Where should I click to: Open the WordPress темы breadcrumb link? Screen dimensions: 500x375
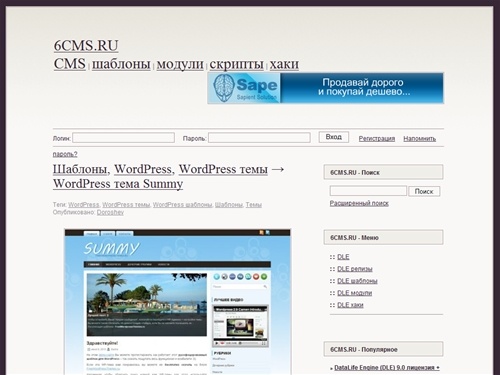[x=223, y=169]
